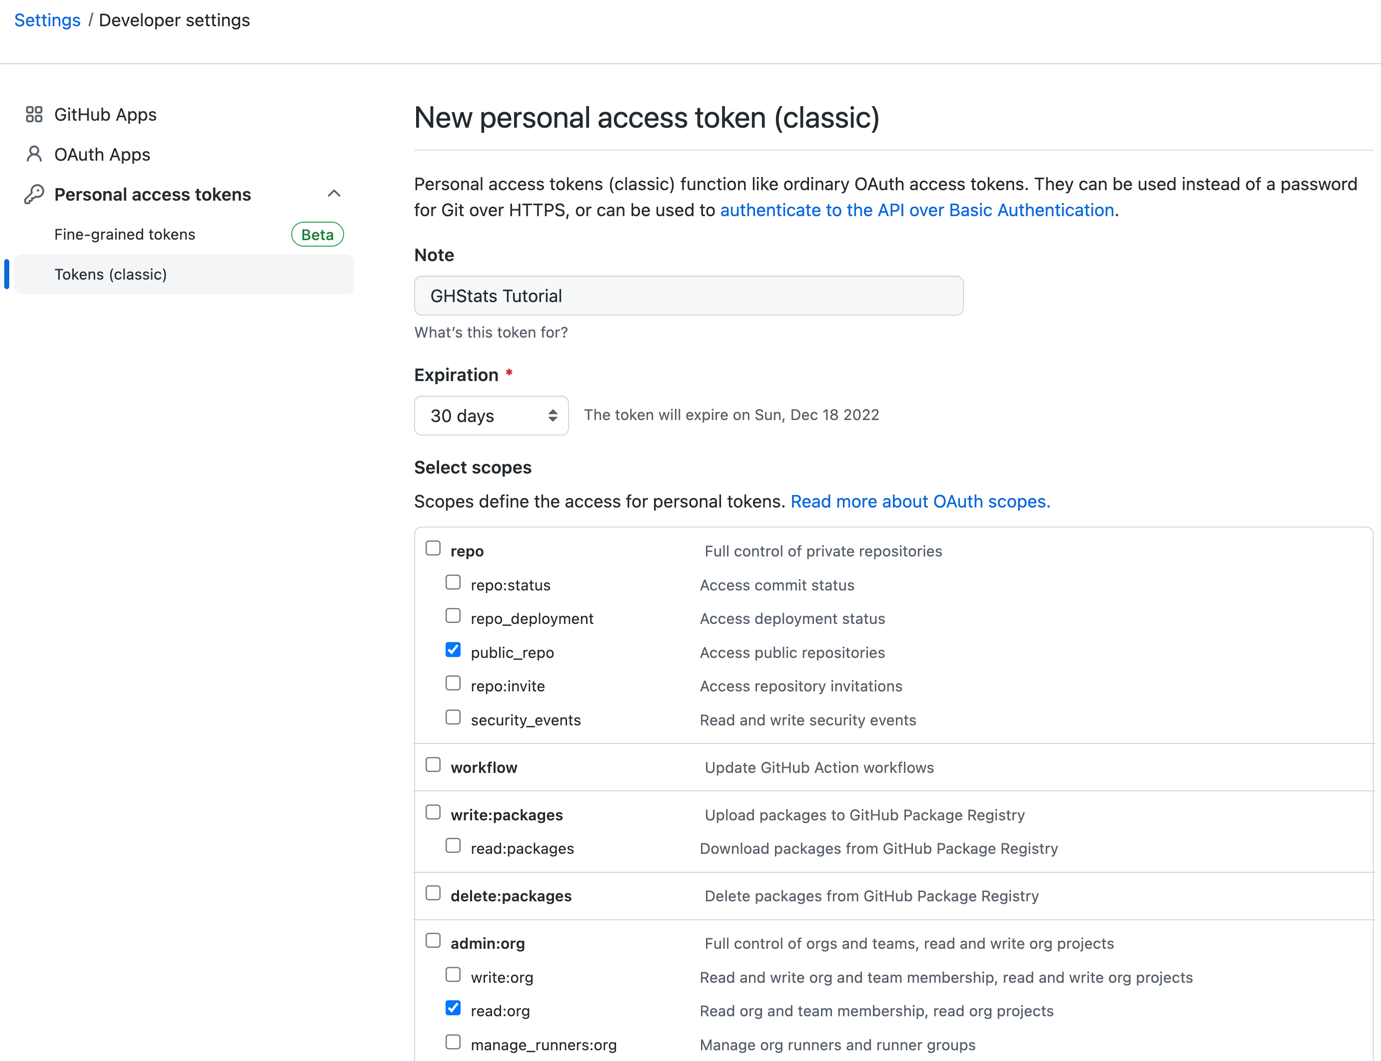Click the Beta badge next to Fine-grained tokens
Image resolution: width=1381 pixels, height=1061 pixels.
pos(317,234)
